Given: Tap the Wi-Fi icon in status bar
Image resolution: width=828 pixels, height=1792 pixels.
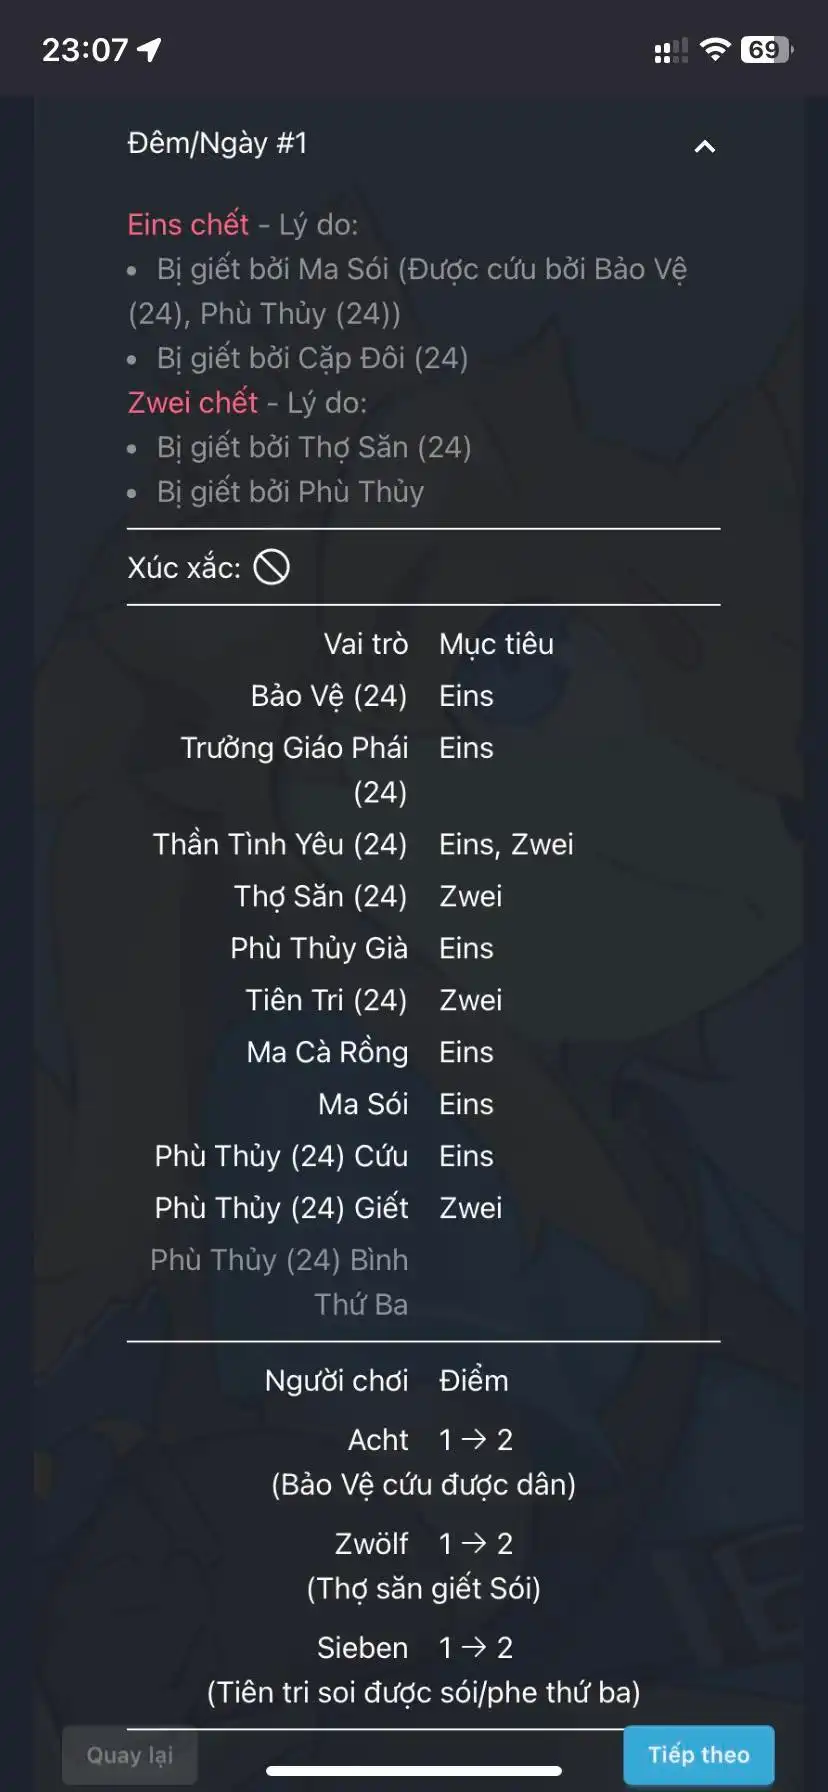Looking at the screenshot, I should click(x=714, y=50).
